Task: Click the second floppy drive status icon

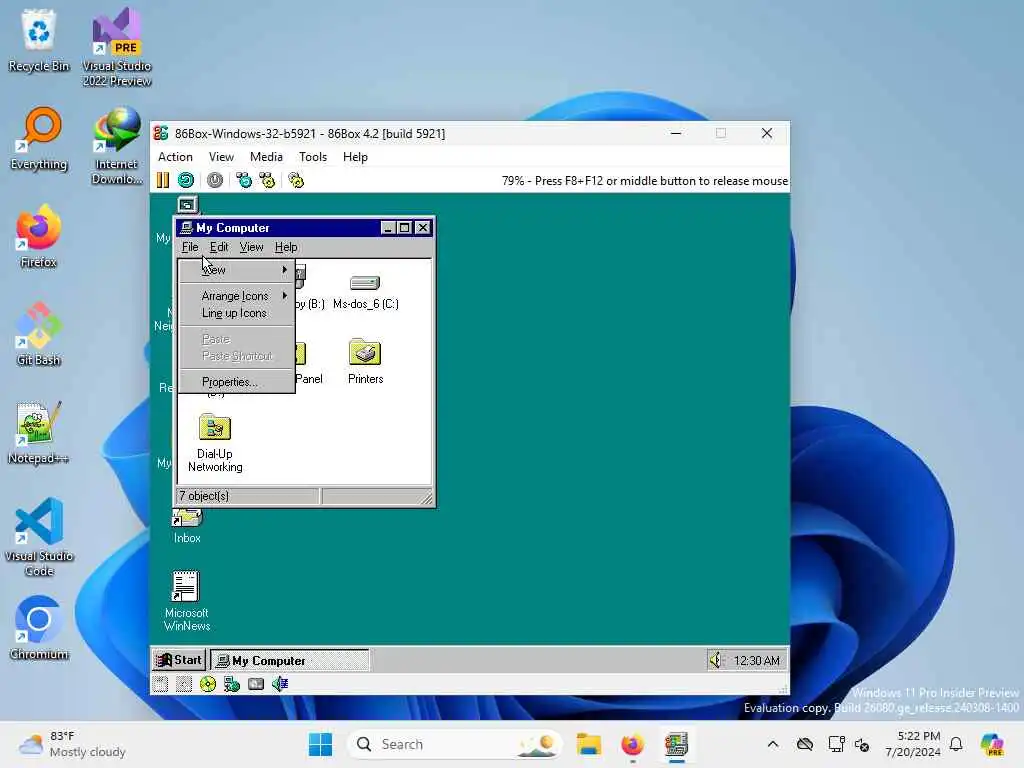Action: click(x=184, y=684)
